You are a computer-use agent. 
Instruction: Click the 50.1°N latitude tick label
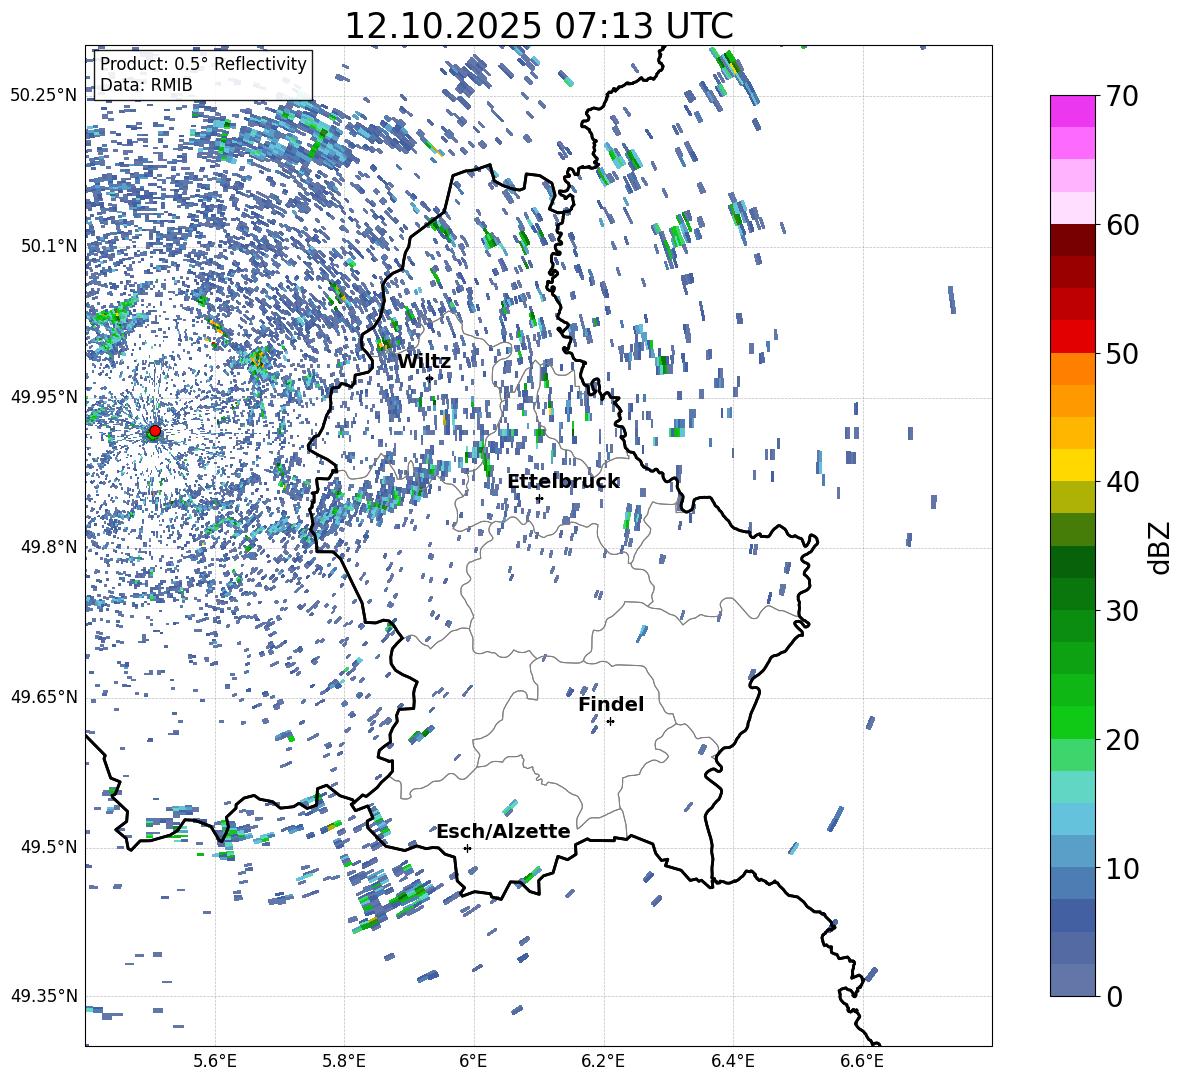[x=48, y=246]
